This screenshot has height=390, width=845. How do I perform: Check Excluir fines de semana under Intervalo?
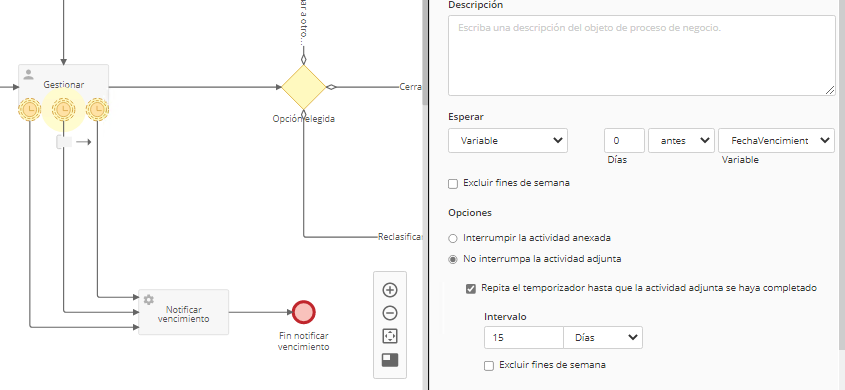tap(489, 366)
